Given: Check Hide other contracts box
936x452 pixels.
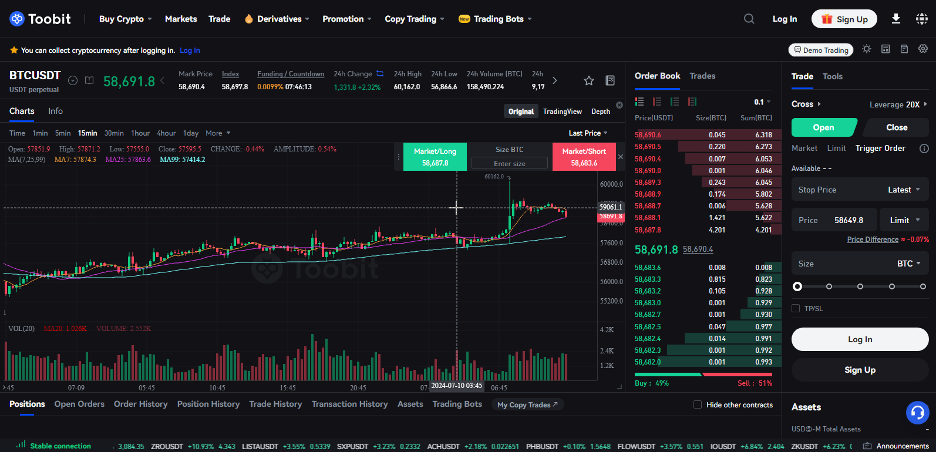Looking at the screenshot, I should coord(697,404).
